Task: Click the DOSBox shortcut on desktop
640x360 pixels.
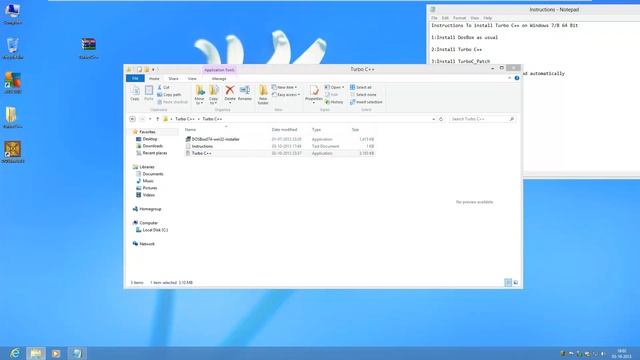Action: (x=13, y=152)
